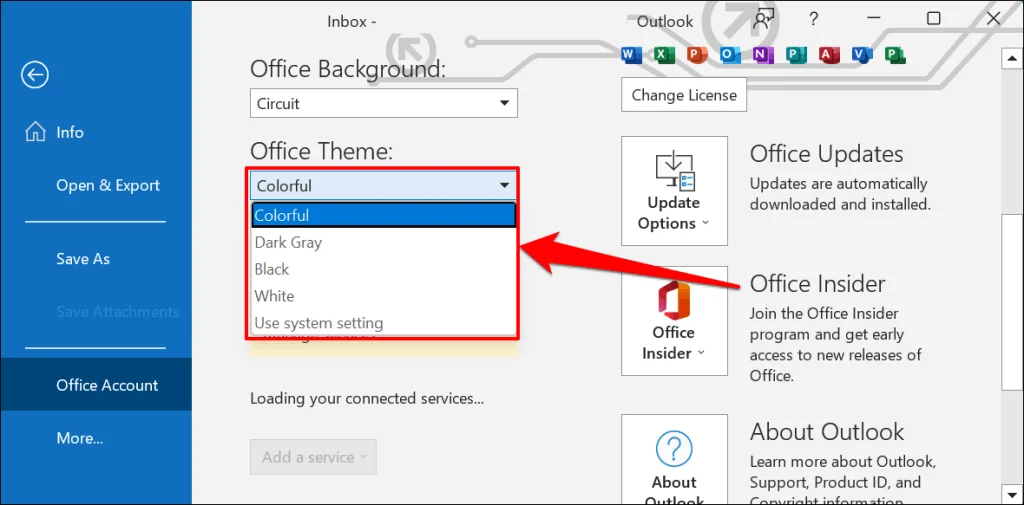The image size is (1024, 505).
Task: Open the feedback icon in title bar
Action: pyautogui.click(x=764, y=19)
